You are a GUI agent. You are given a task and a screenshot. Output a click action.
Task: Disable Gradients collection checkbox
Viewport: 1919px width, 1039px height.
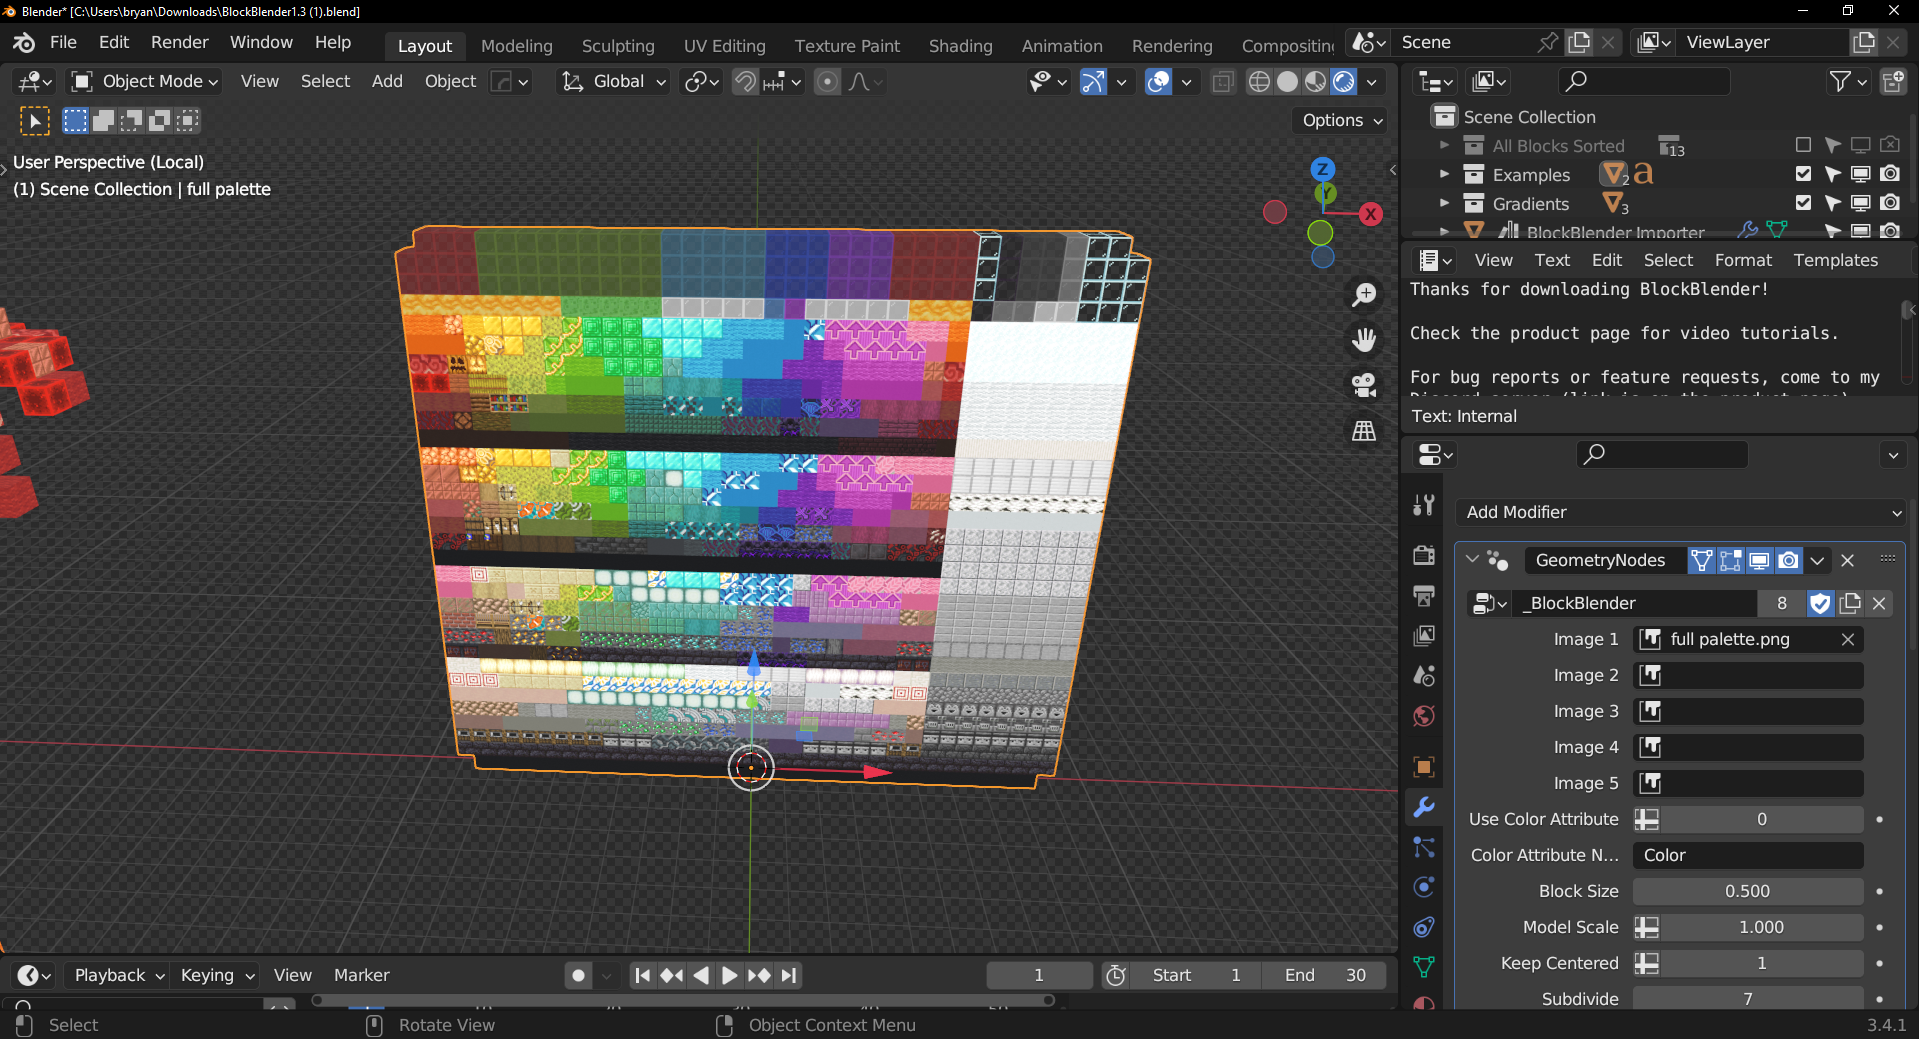coord(1803,203)
